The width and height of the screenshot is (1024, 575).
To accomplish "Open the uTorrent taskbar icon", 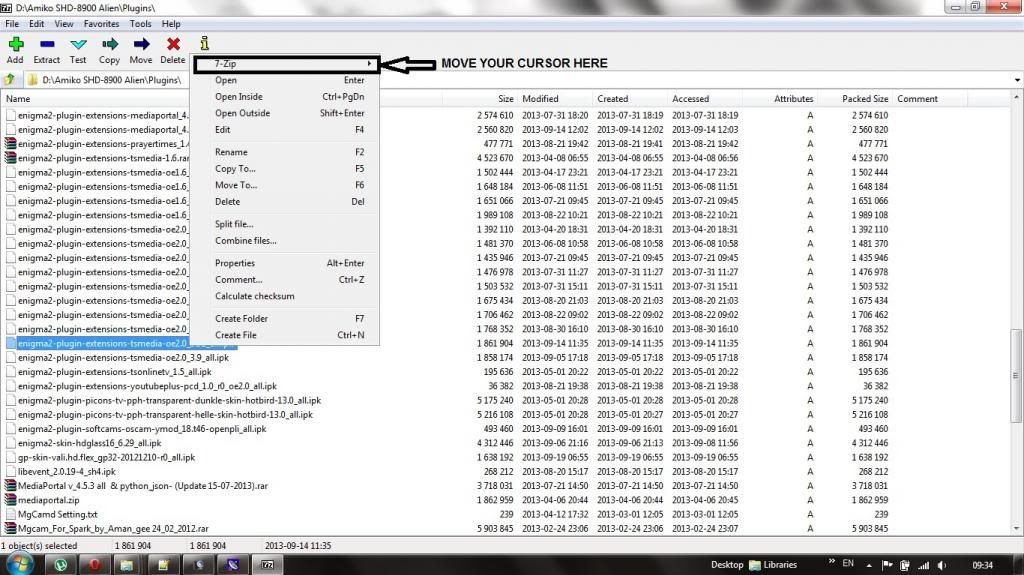I will tap(61, 565).
